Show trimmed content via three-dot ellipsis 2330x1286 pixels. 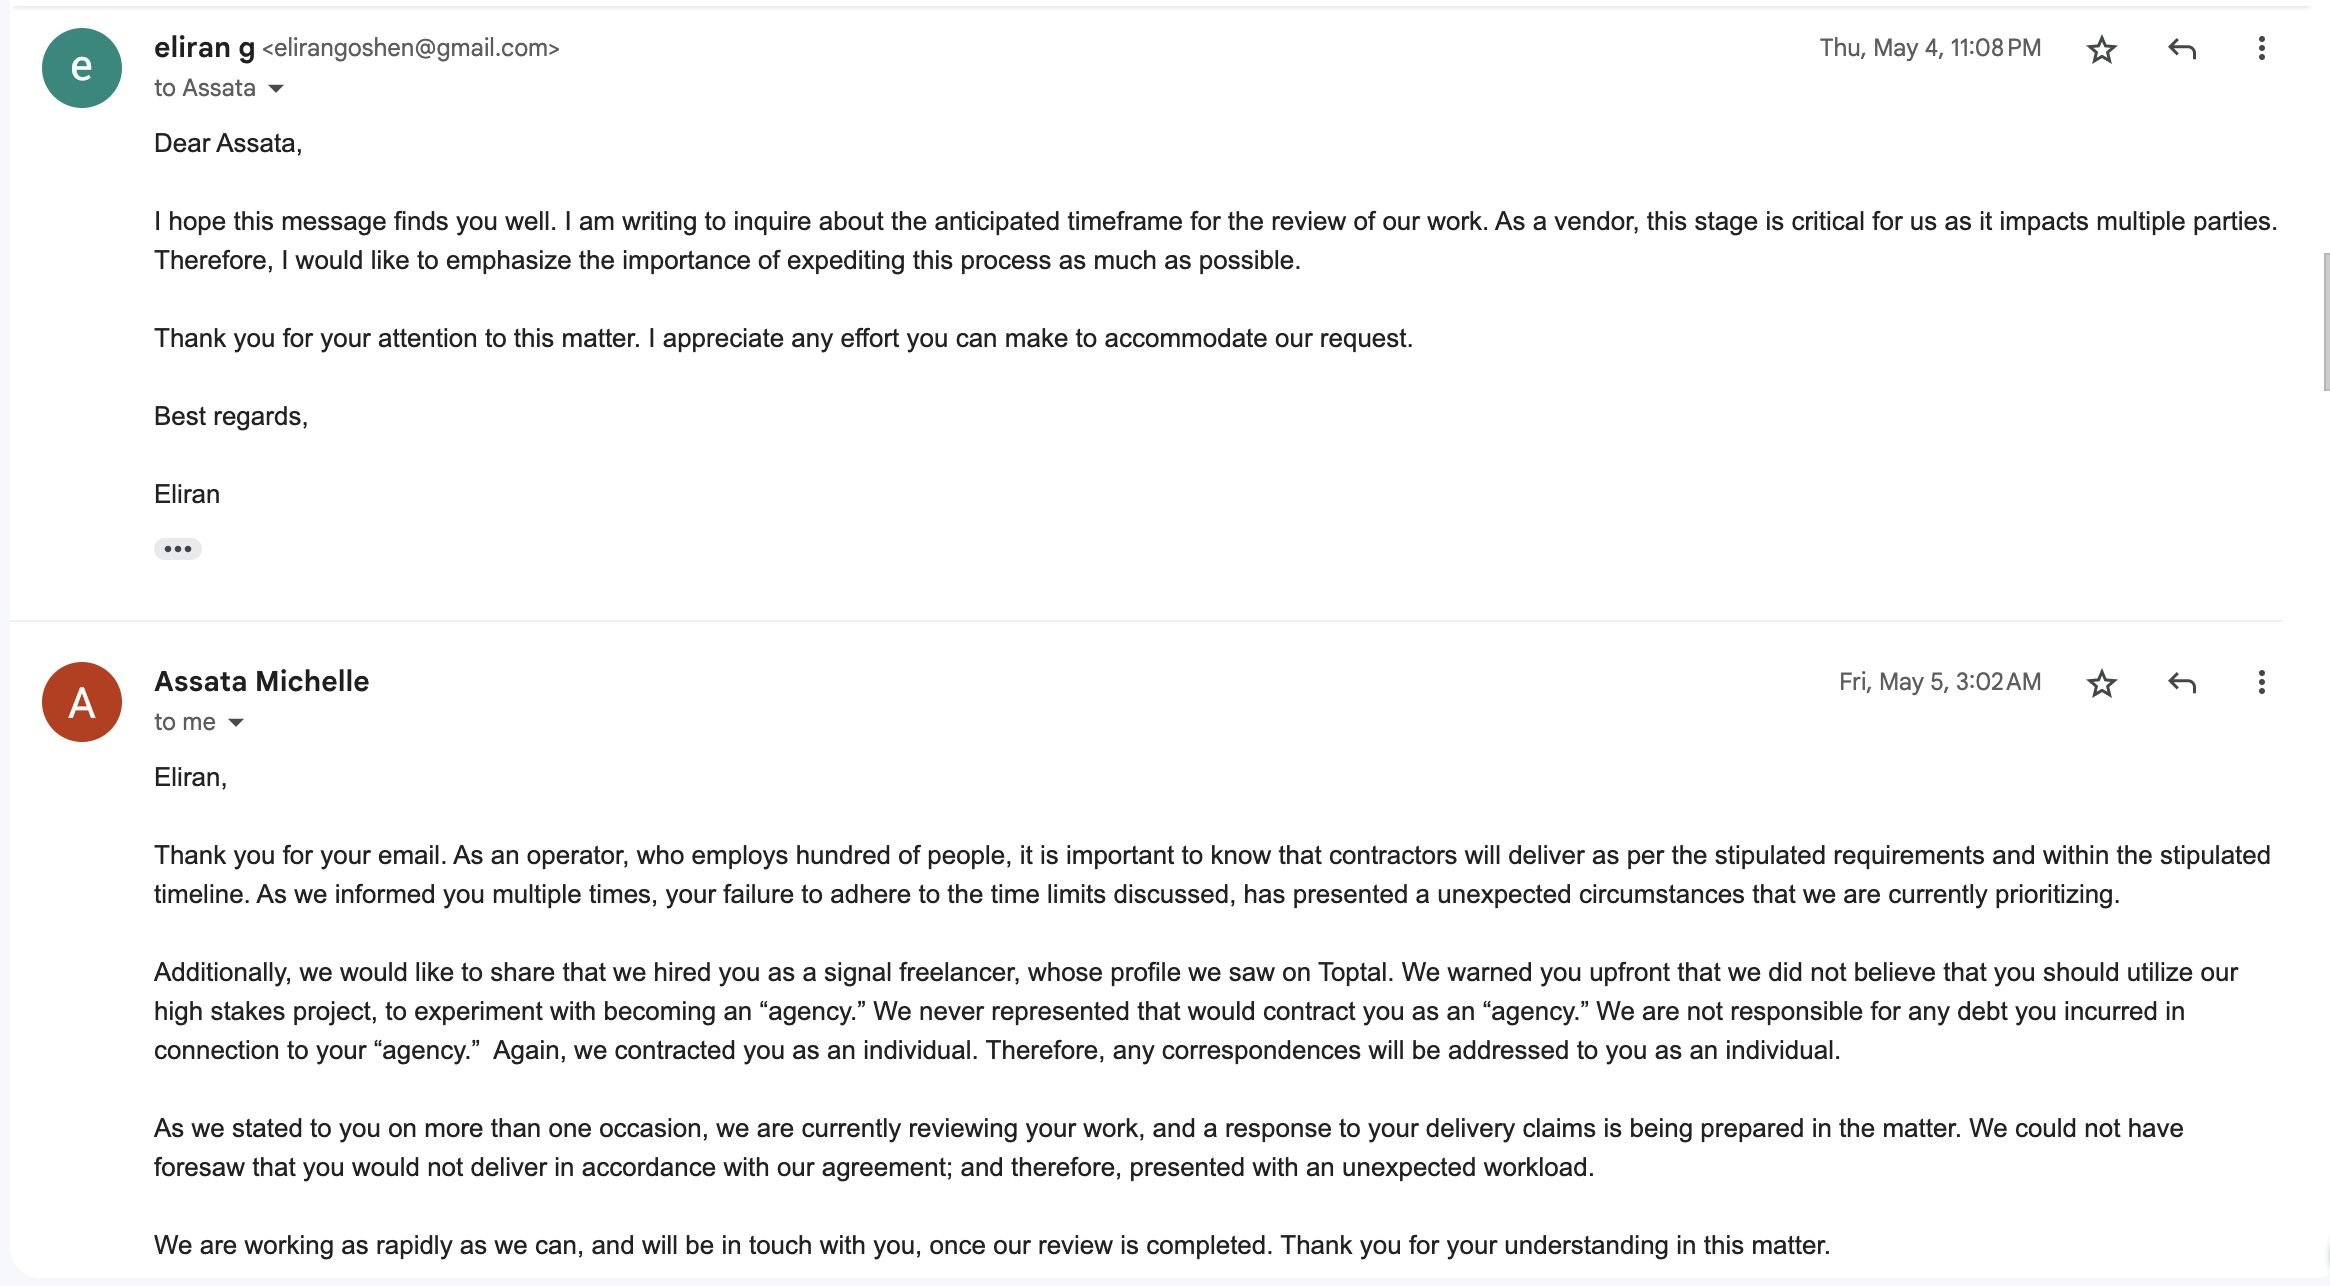pyautogui.click(x=178, y=549)
